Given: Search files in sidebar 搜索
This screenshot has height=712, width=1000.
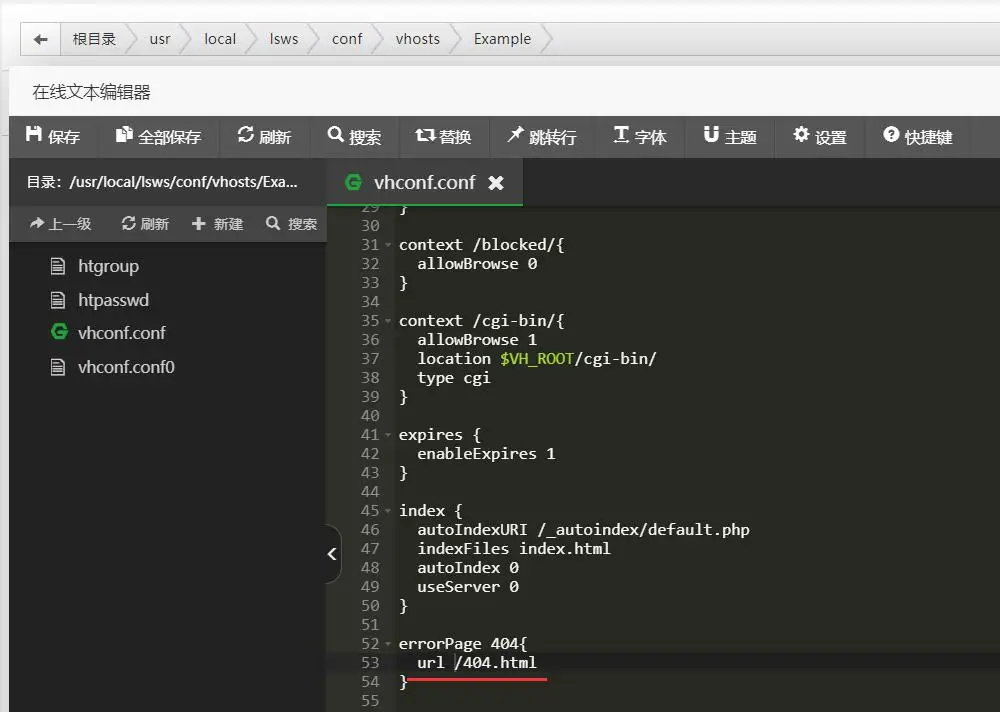Looking at the screenshot, I should tap(291, 224).
